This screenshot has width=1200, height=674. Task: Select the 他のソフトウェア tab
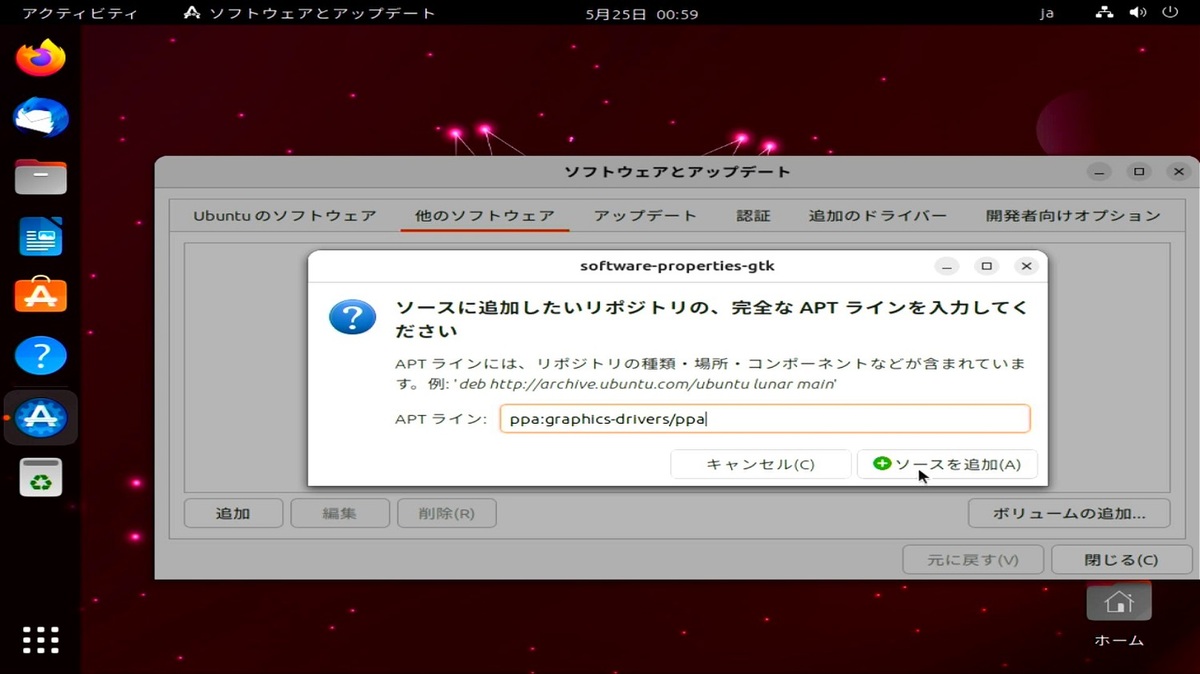point(485,215)
